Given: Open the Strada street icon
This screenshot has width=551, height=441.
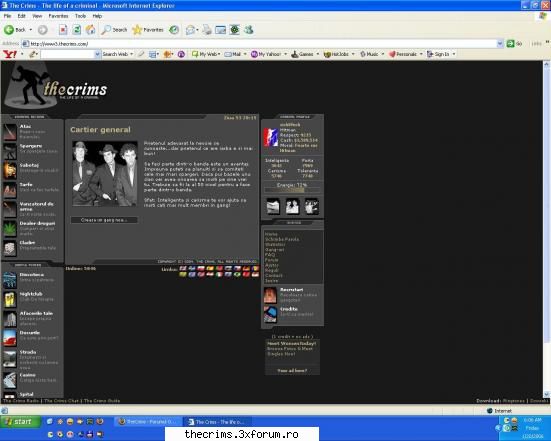Looking at the screenshot, I should [10, 358].
